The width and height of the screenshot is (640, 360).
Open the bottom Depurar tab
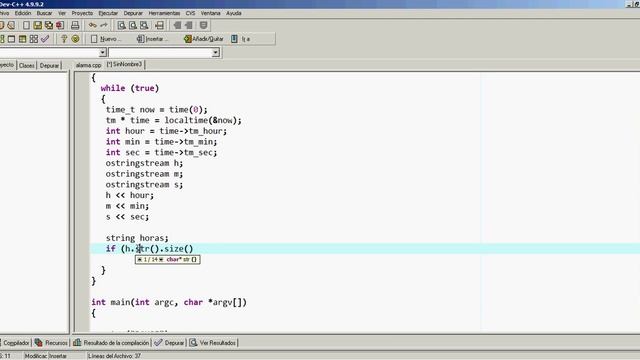pyautogui.click(x=170, y=343)
